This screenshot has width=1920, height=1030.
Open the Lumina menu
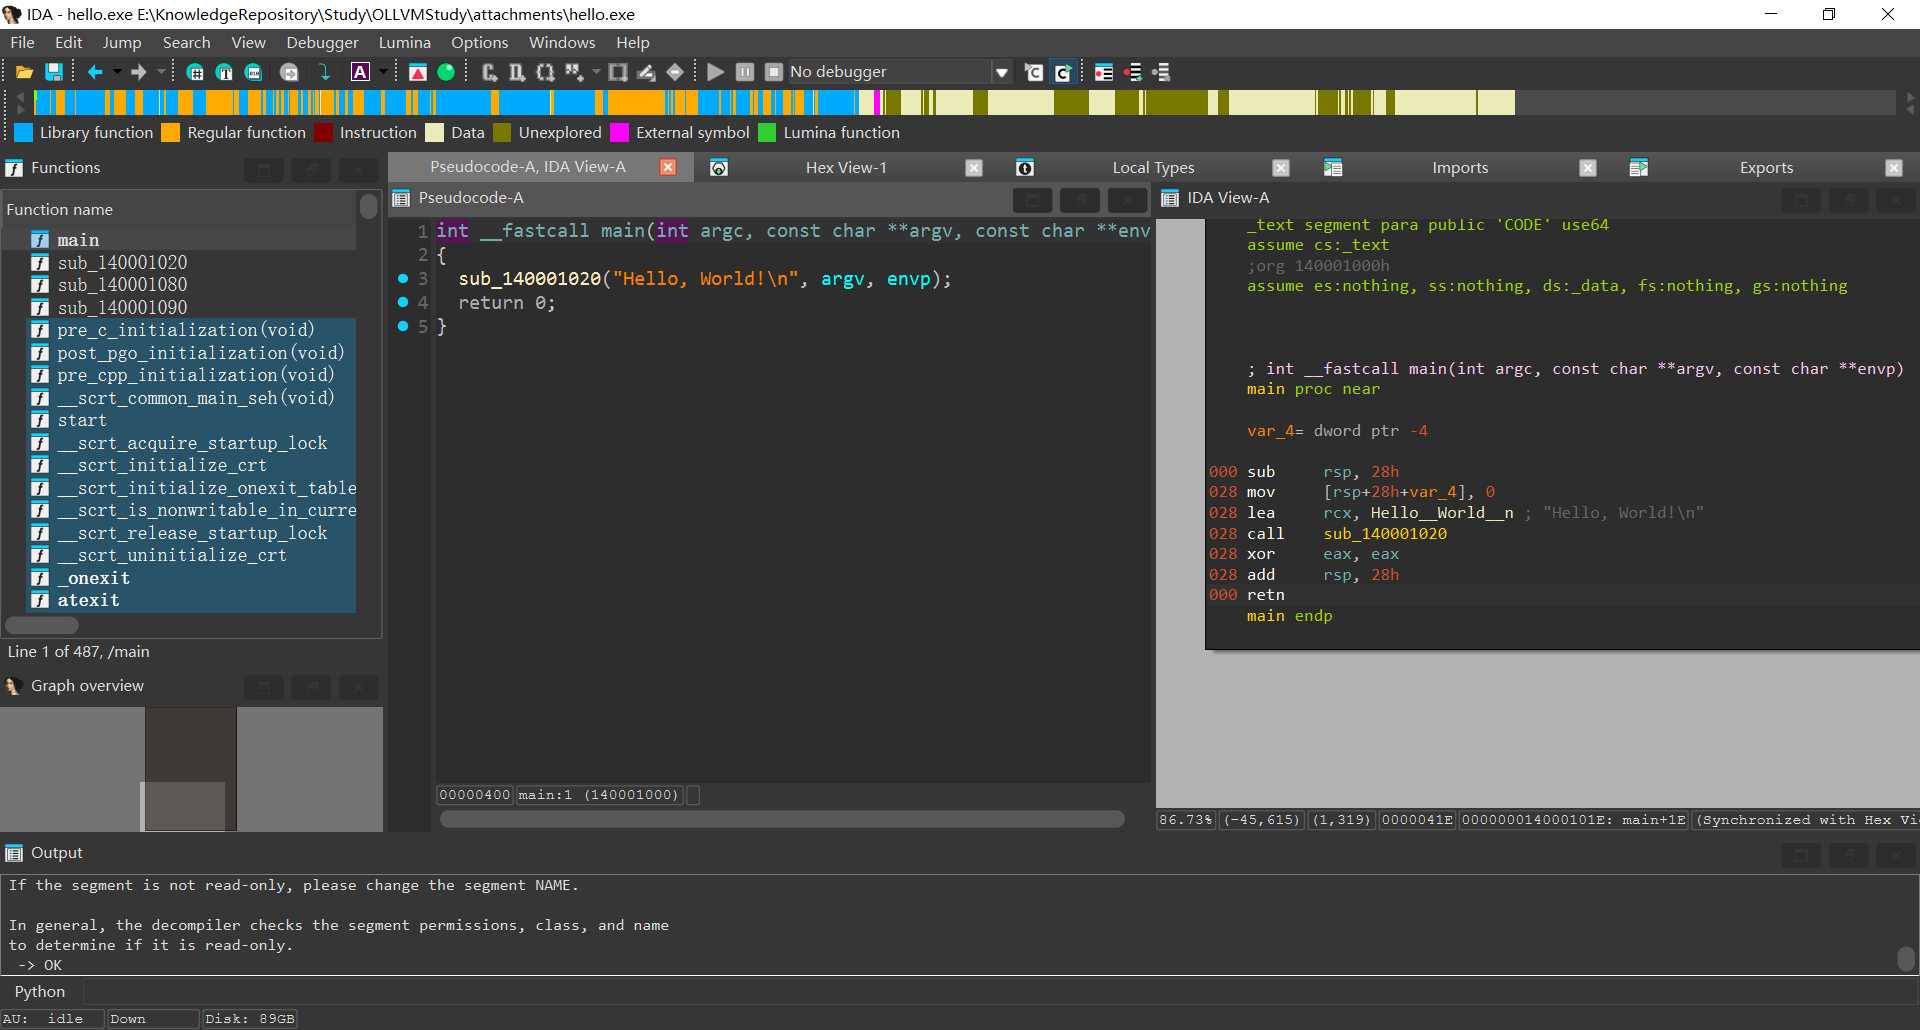[x=404, y=42]
